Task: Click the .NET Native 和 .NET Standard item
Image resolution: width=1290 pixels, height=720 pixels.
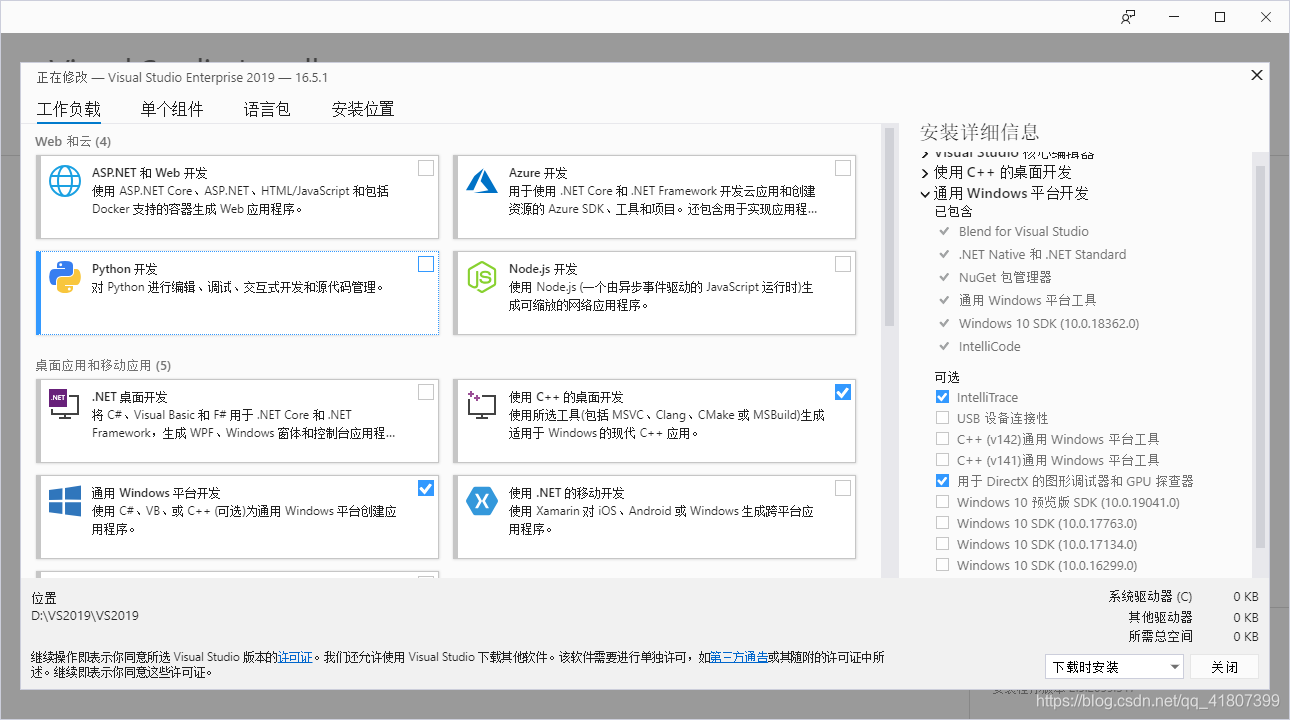Action: [x=1042, y=254]
